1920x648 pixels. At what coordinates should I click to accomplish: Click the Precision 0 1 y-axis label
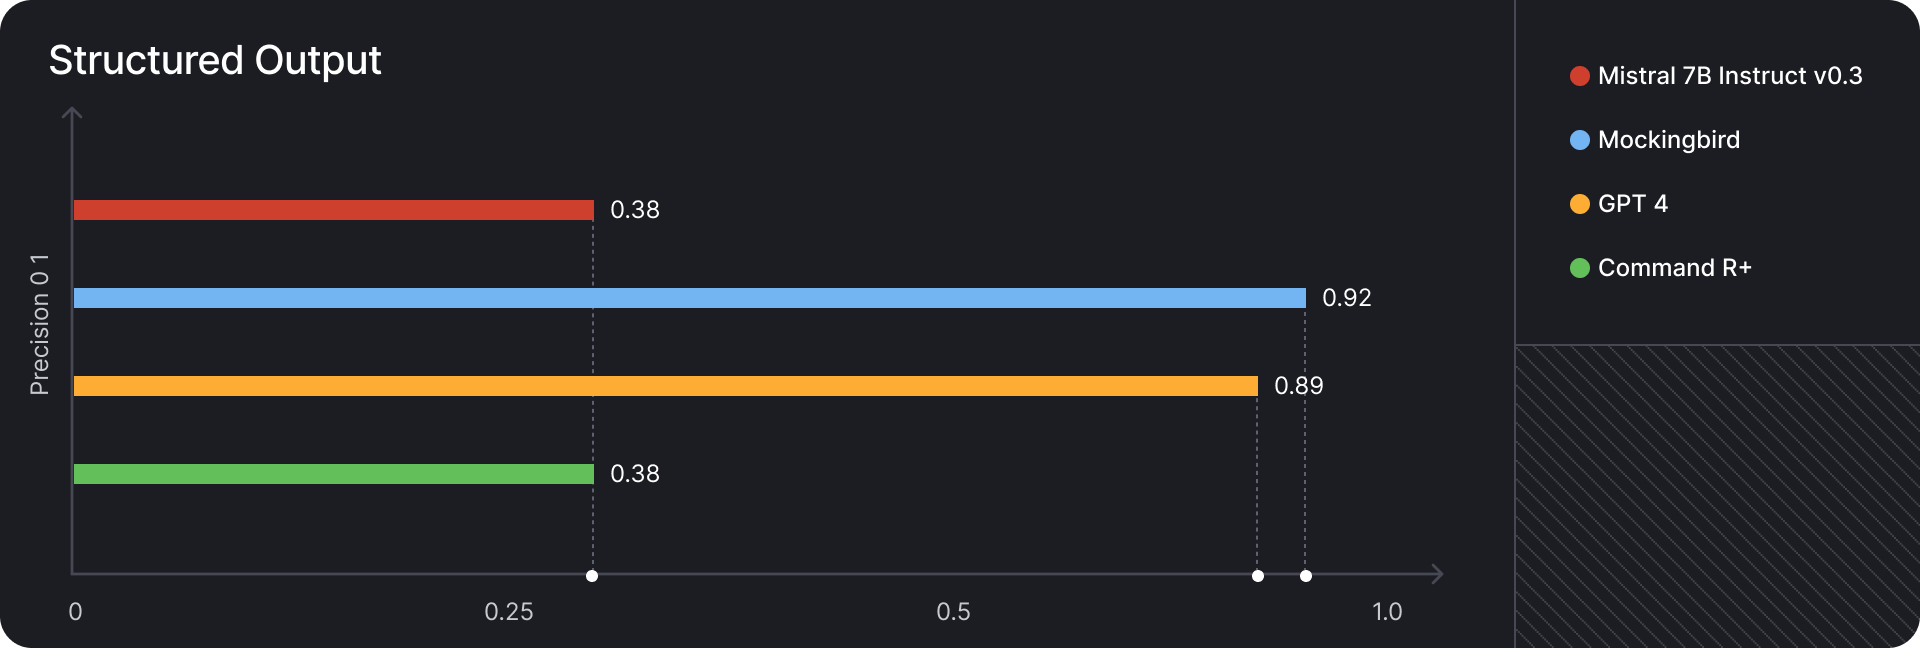pos(39,324)
